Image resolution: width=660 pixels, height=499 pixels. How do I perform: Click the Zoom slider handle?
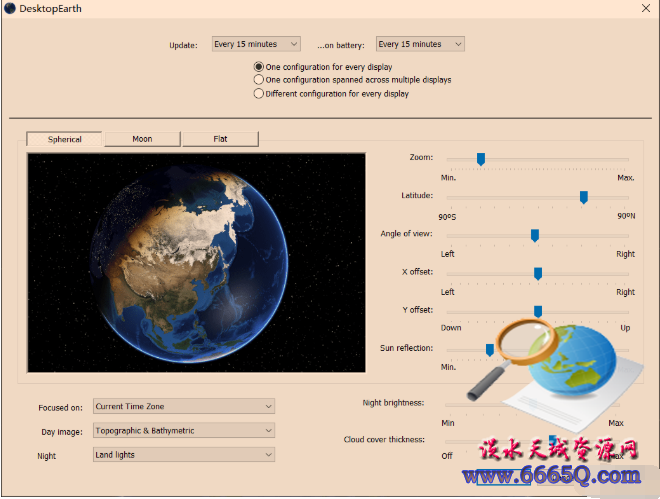[x=481, y=159]
